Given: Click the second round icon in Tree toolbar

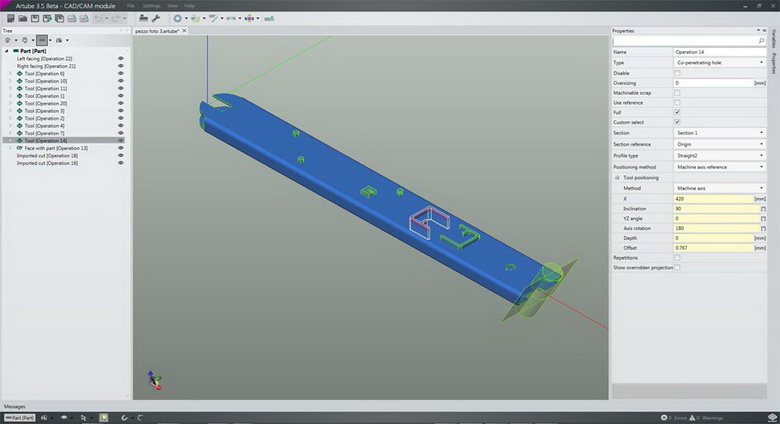Looking at the screenshot, I should pyautogui.click(x=24, y=40).
